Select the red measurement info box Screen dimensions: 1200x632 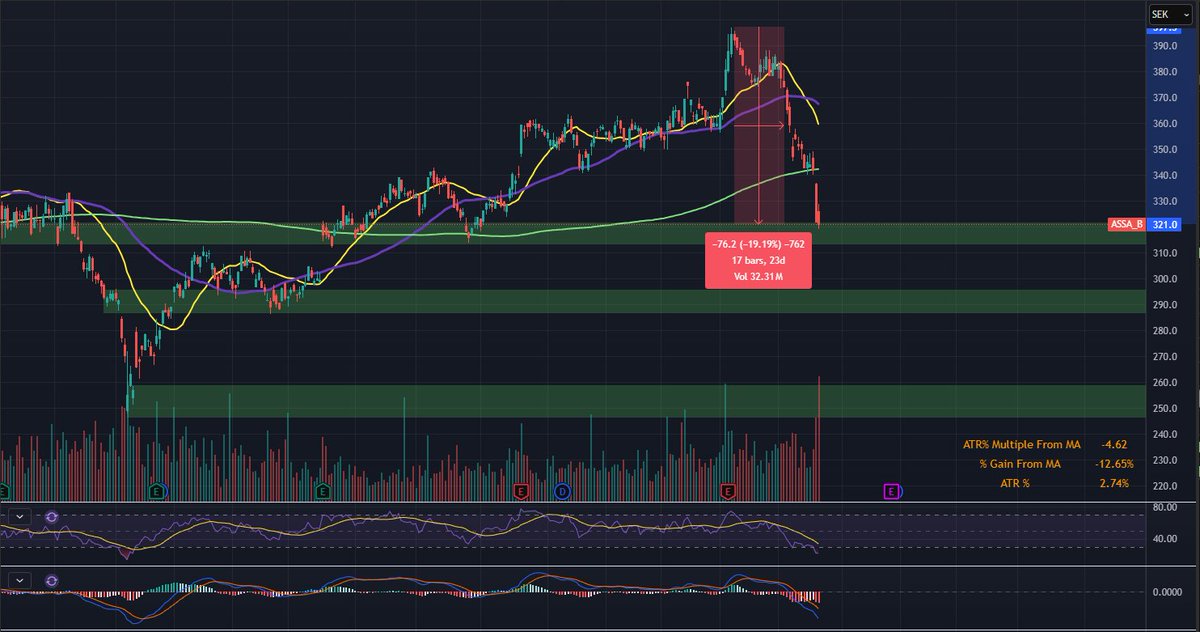[x=756, y=263]
